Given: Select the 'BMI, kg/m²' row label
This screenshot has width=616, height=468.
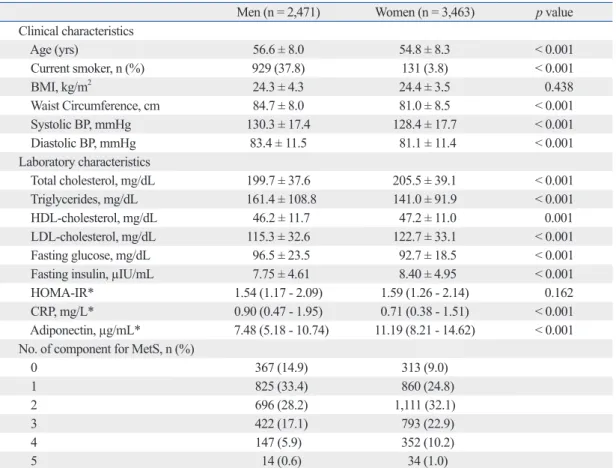Looking at the screenshot, I should coord(61,86).
